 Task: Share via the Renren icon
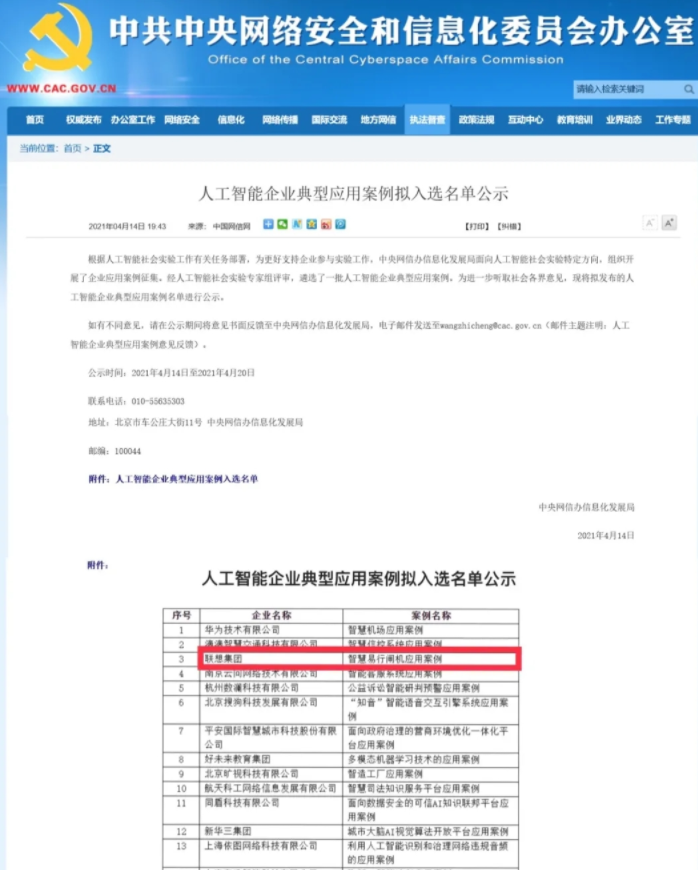pyautogui.click(x=297, y=224)
